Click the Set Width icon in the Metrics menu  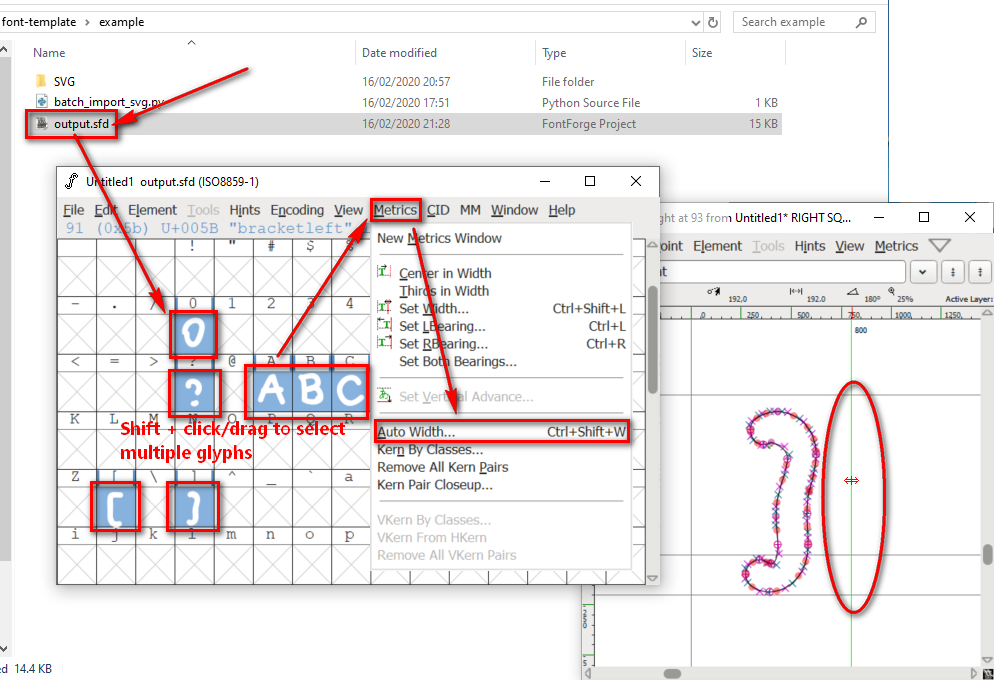click(x=383, y=304)
